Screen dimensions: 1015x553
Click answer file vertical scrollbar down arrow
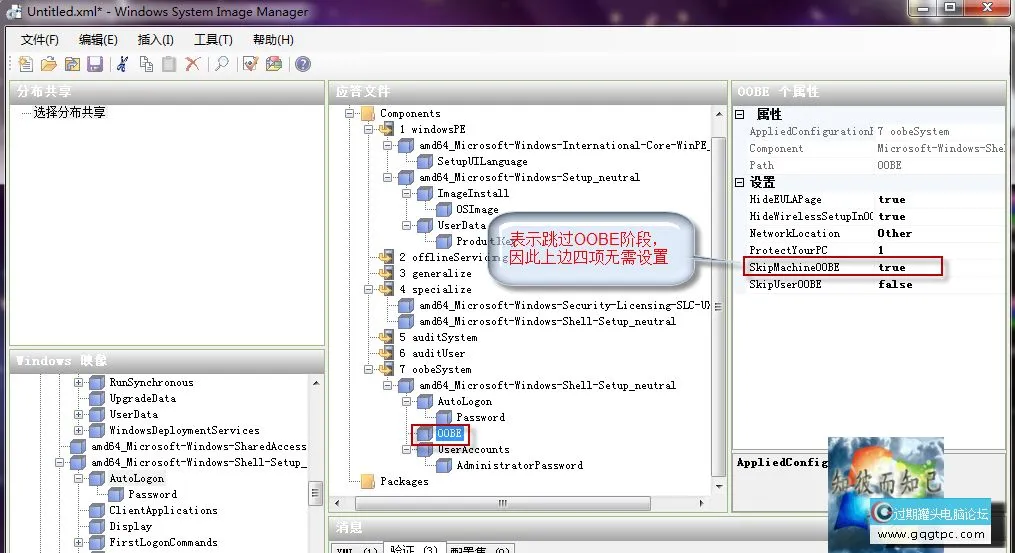[x=719, y=486]
